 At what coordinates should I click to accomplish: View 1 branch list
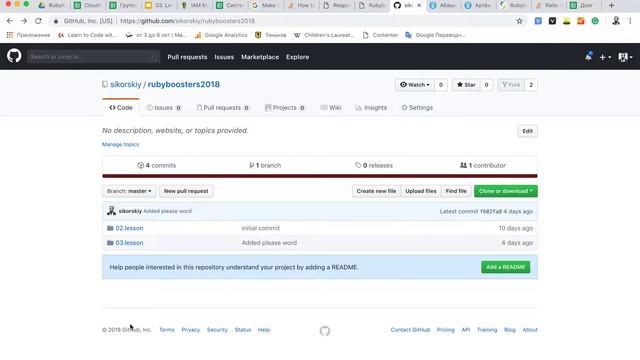pos(265,165)
